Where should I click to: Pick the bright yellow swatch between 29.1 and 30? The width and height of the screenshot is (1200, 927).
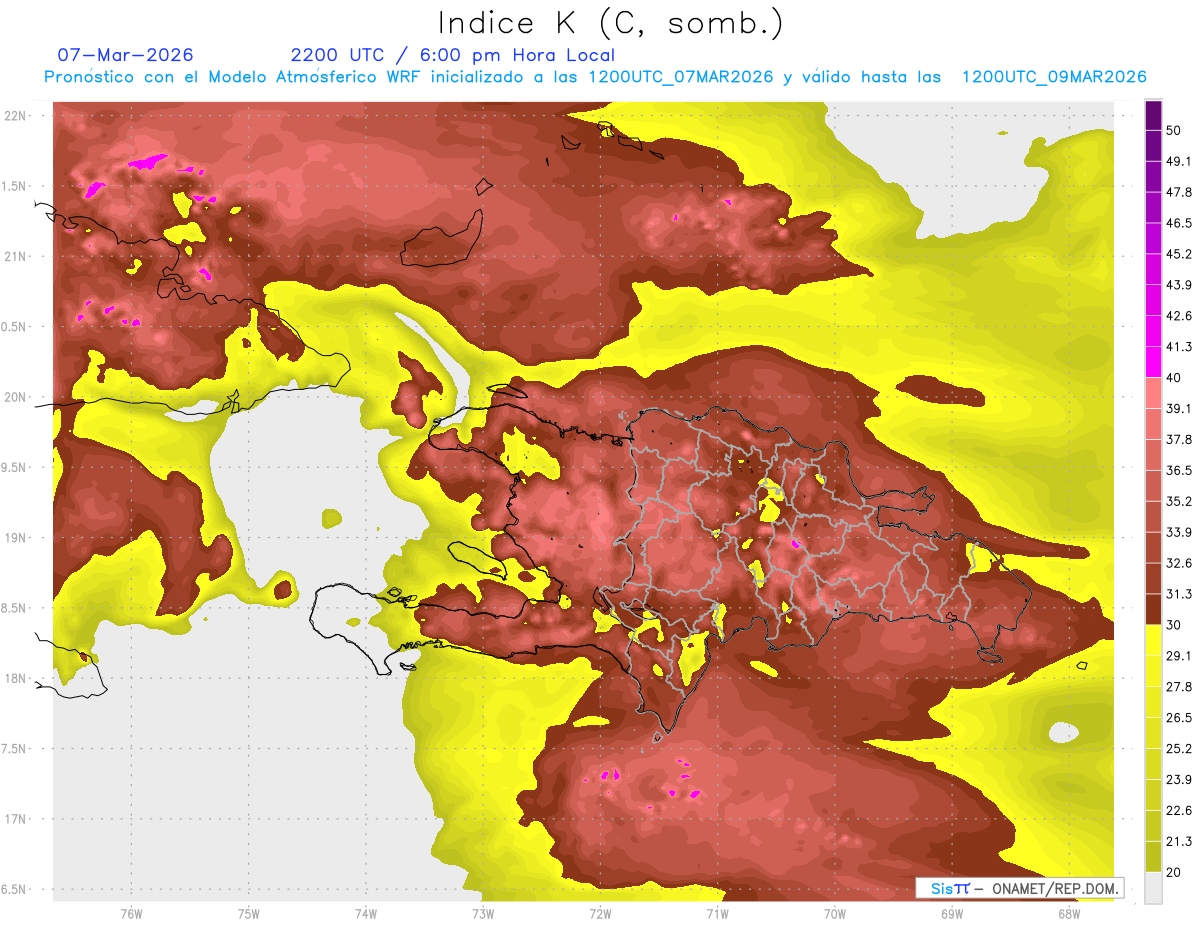click(1153, 640)
